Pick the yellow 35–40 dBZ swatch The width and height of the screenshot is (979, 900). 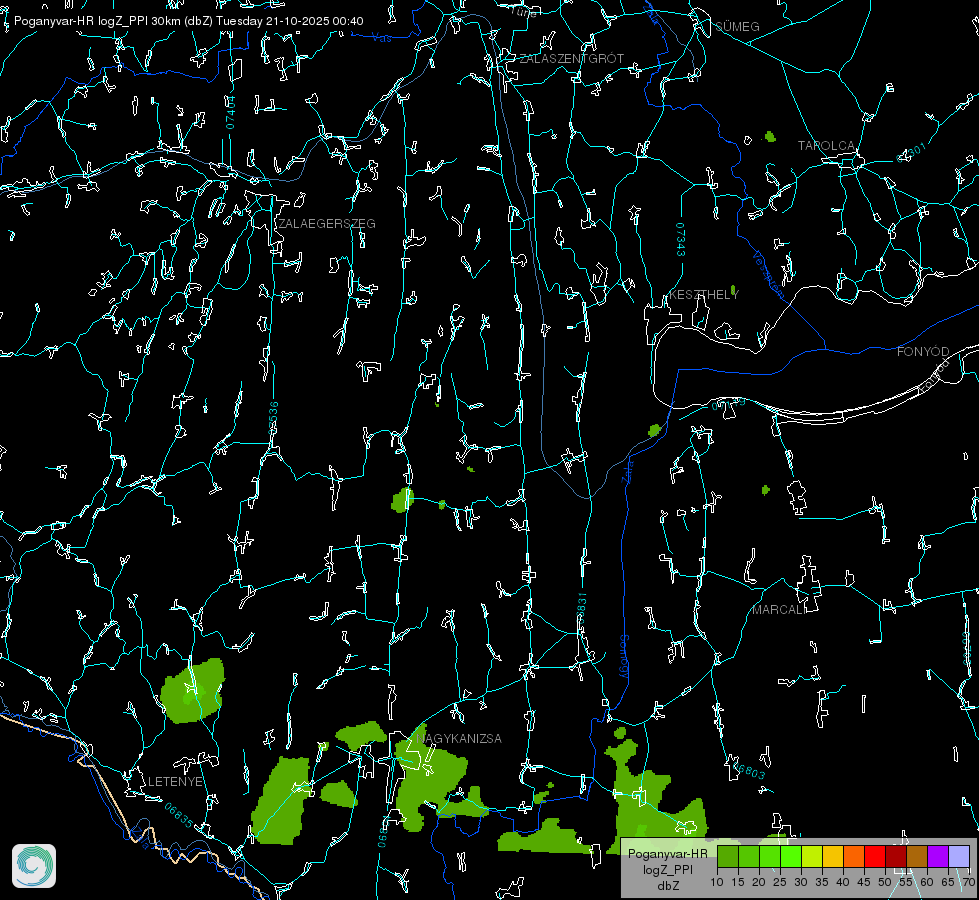[833, 856]
